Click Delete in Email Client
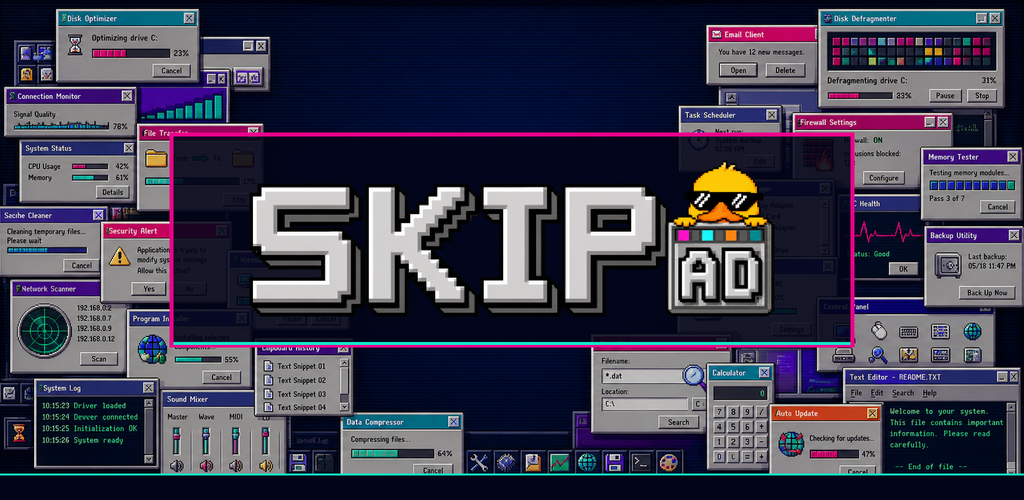 (x=786, y=70)
